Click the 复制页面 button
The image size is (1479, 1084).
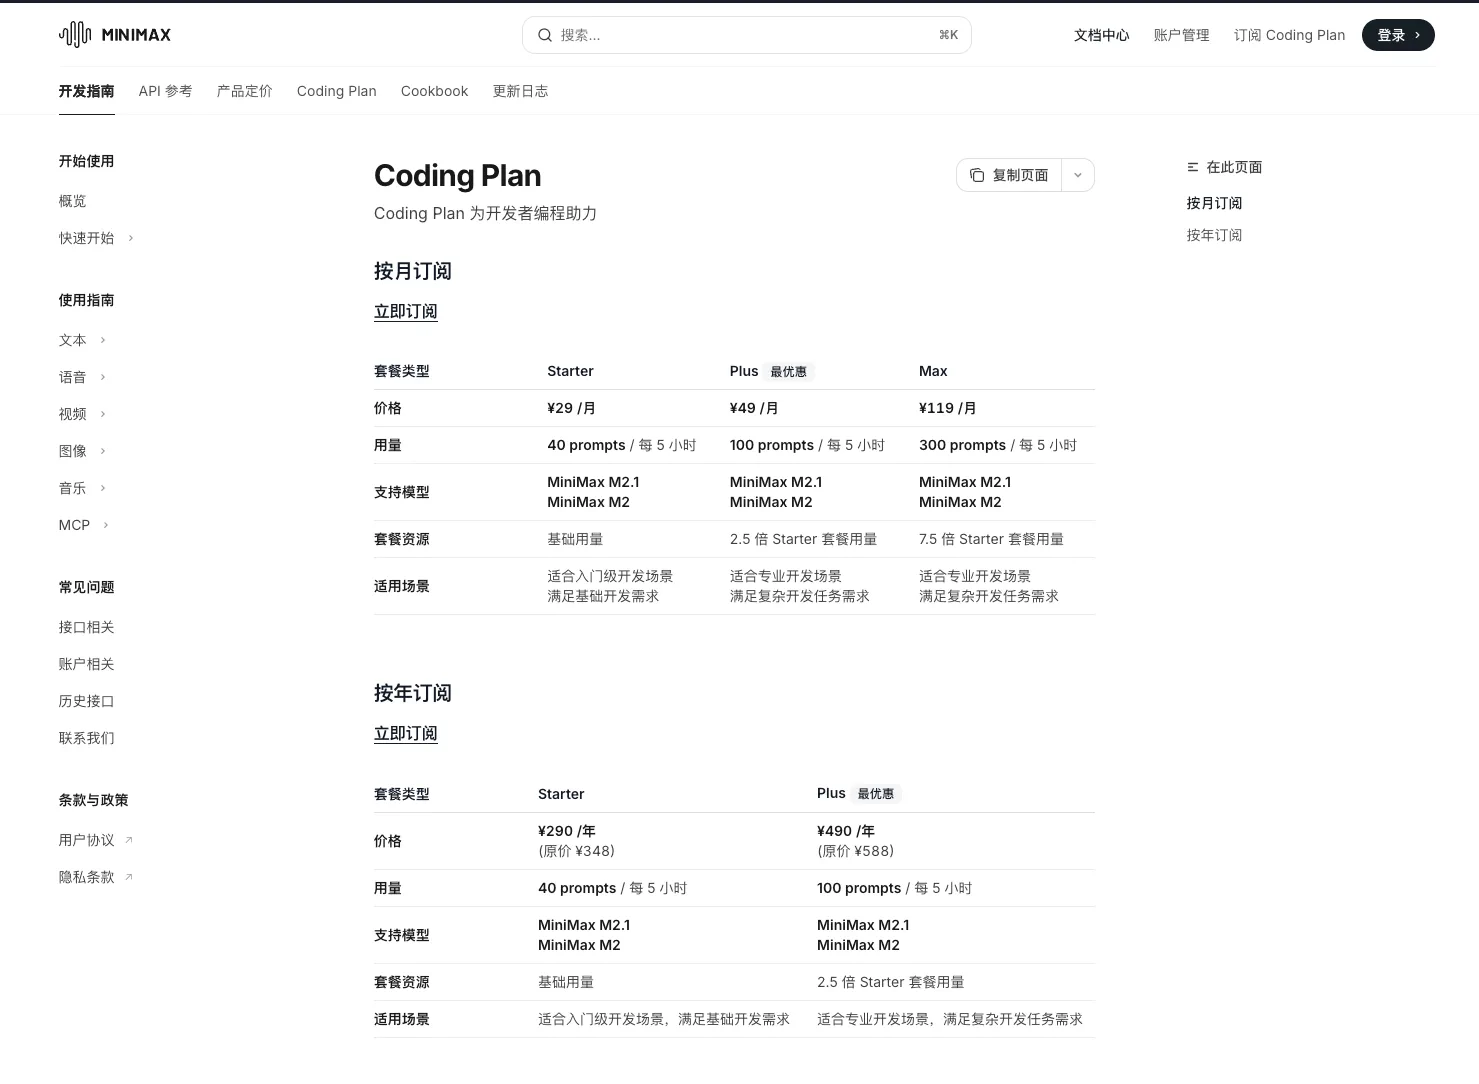click(1009, 175)
